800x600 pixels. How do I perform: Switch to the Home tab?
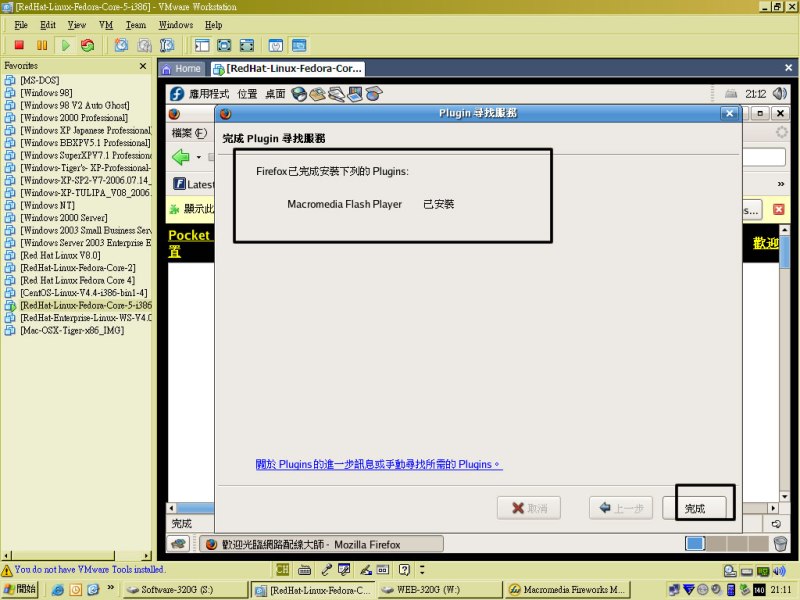pyautogui.click(x=182, y=68)
